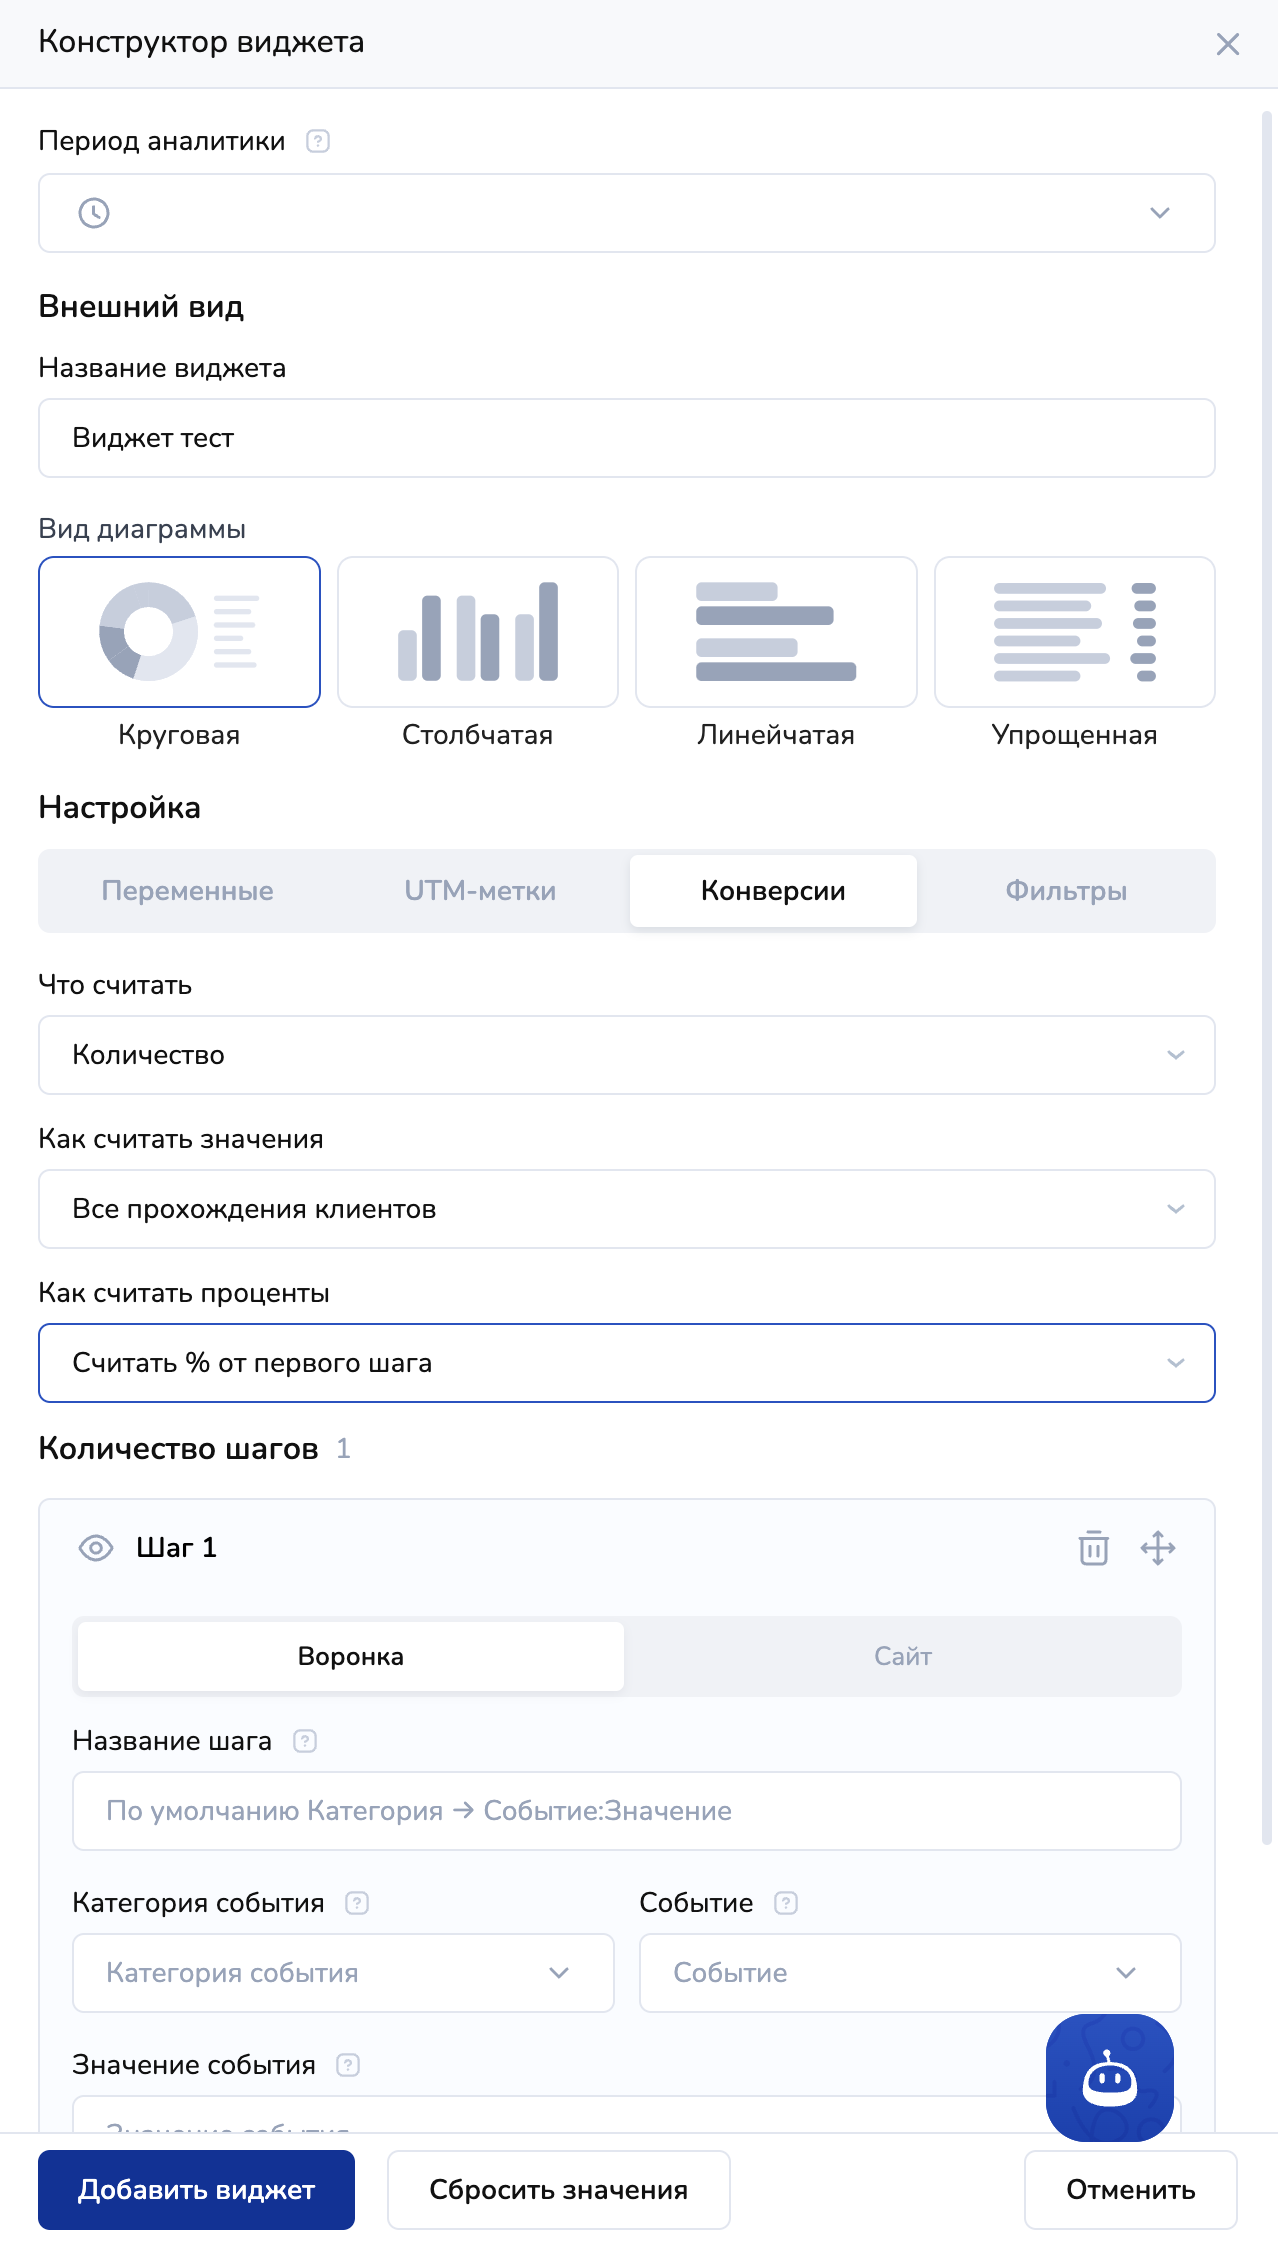The height and width of the screenshot is (2246, 1278).
Task: Switch to the Фильтры tab
Action: [1066, 891]
